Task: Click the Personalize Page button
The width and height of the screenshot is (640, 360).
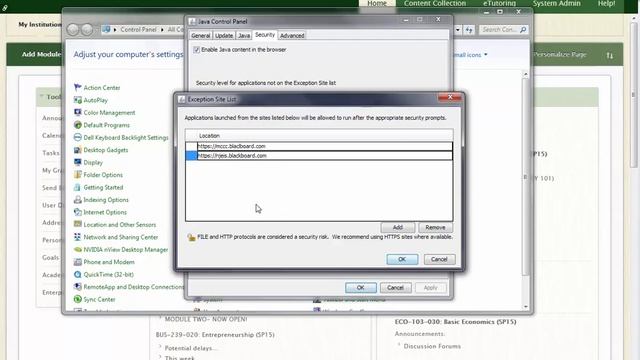Action: coord(560,55)
